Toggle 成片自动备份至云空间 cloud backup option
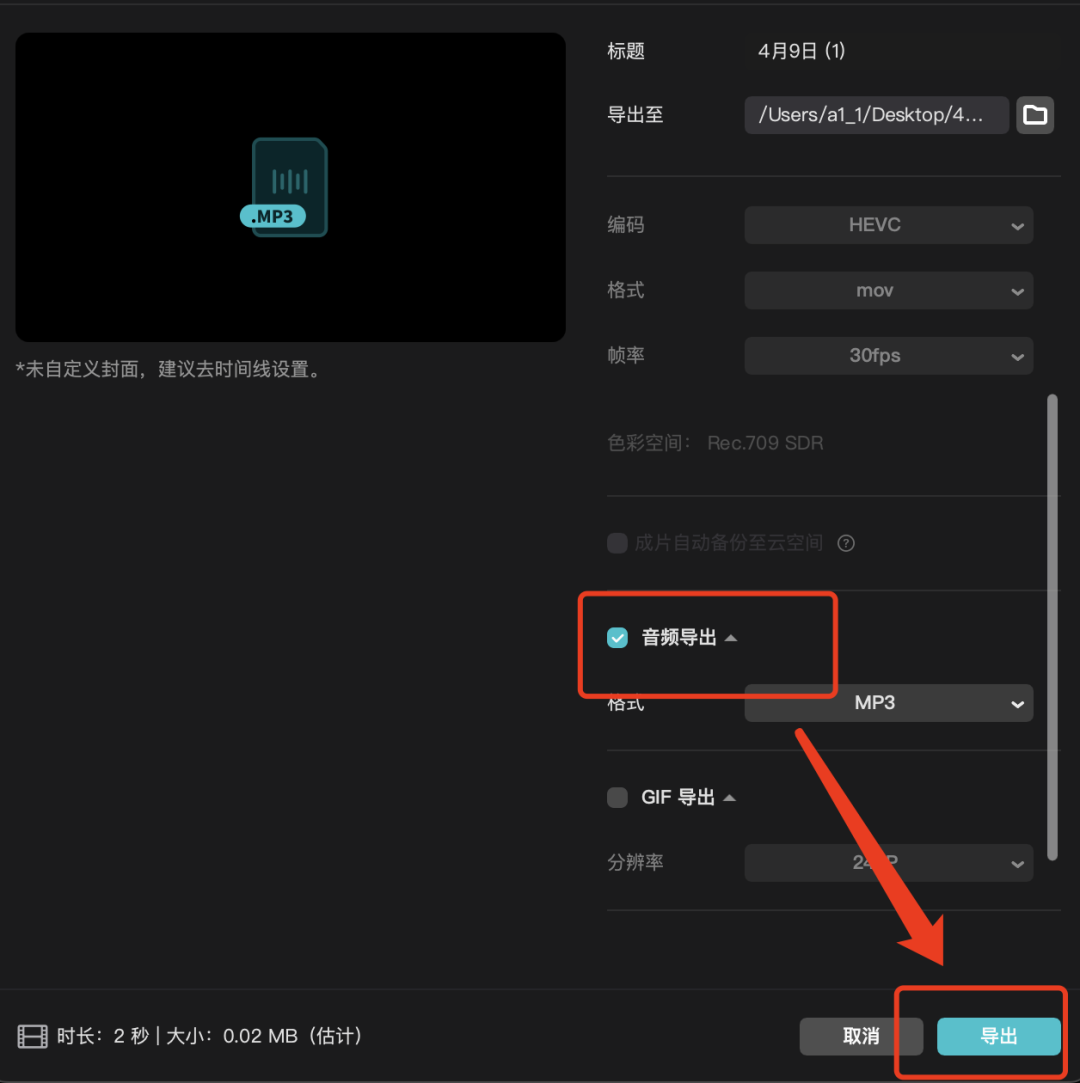1080x1083 pixels. pos(617,543)
